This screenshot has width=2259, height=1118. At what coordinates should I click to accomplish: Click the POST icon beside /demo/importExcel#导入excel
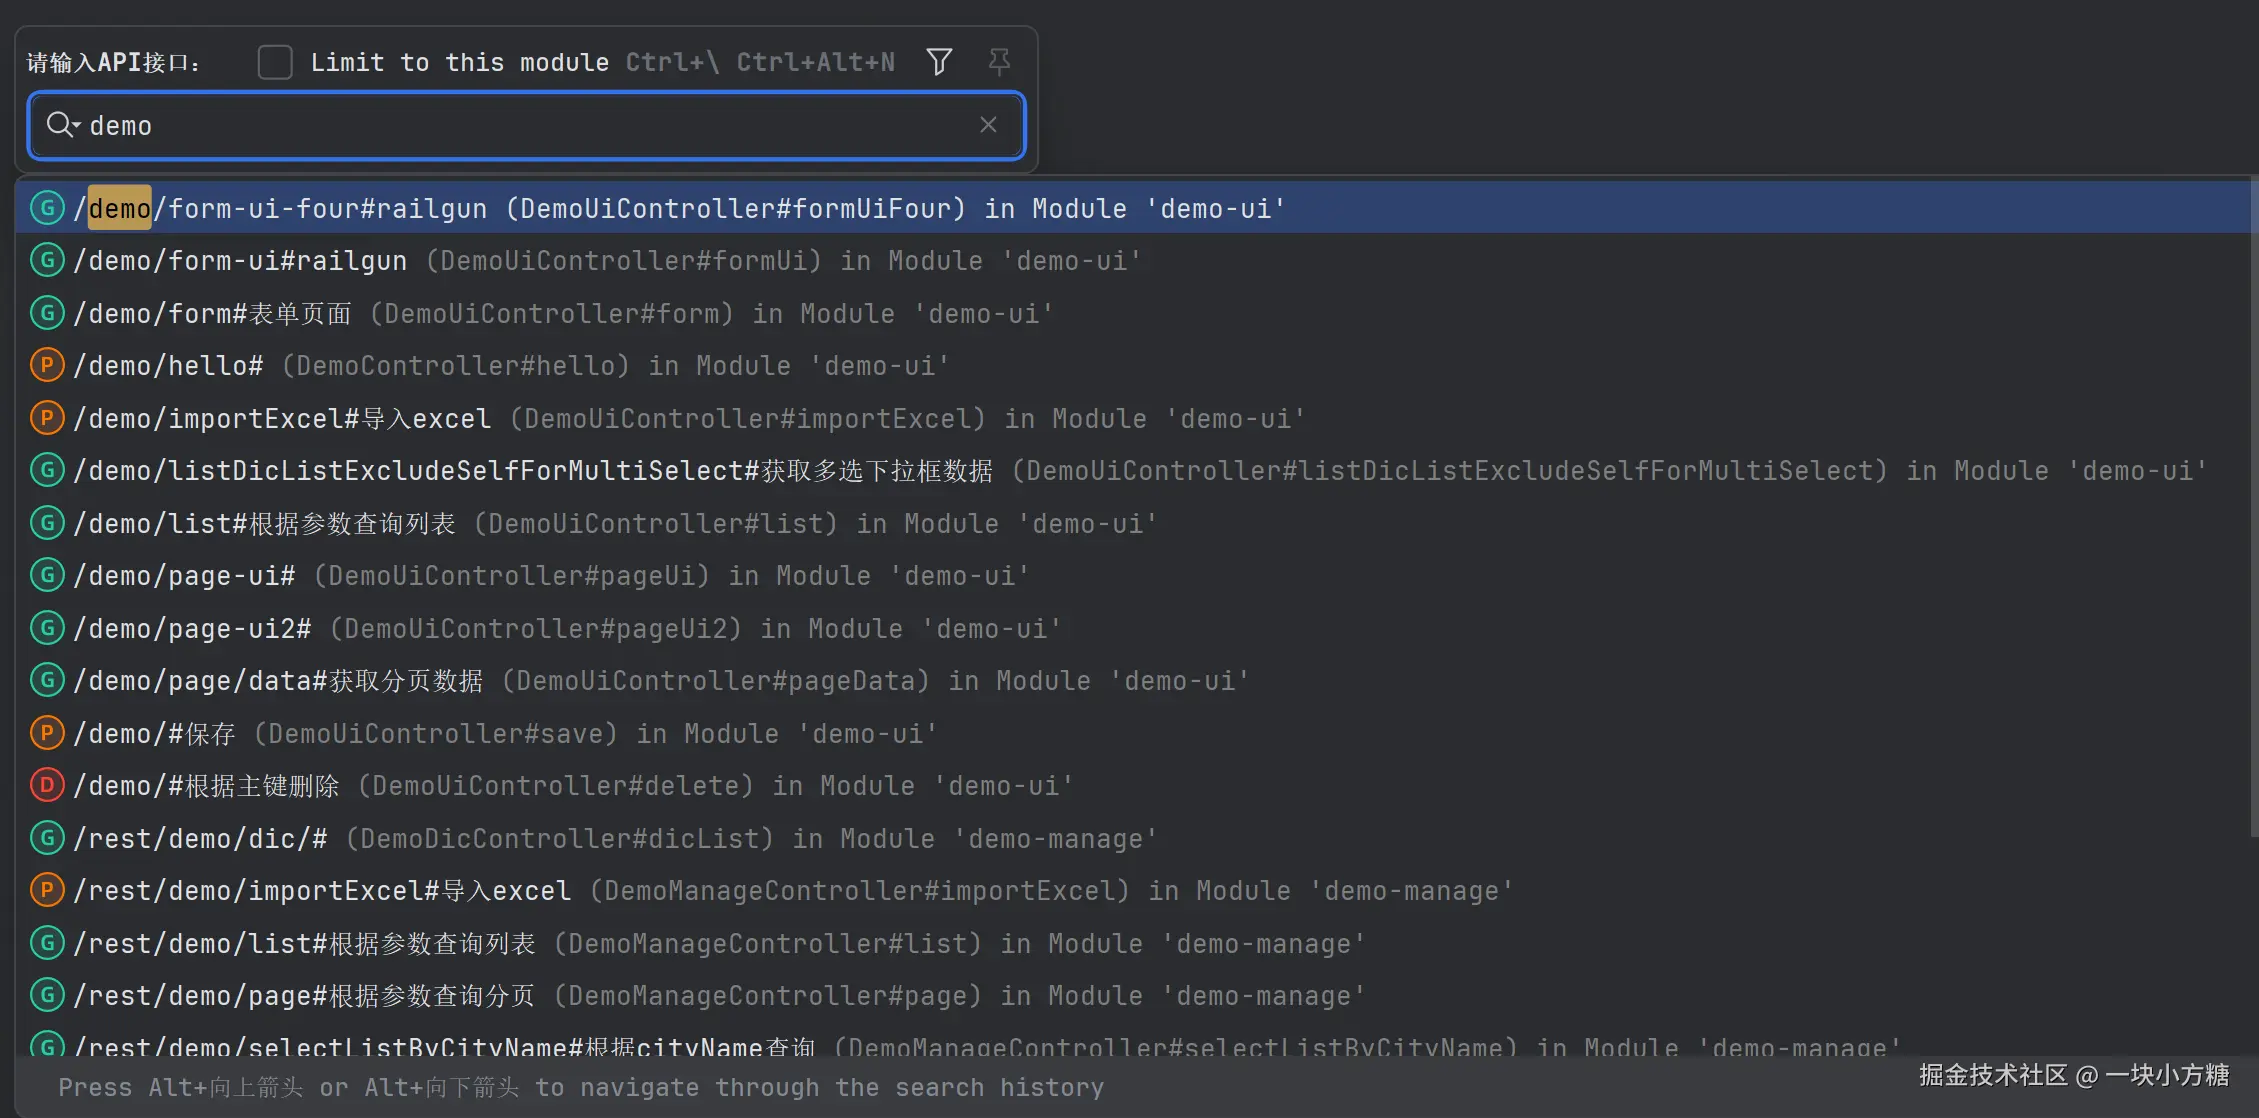pyautogui.click(x=47, y=418)
